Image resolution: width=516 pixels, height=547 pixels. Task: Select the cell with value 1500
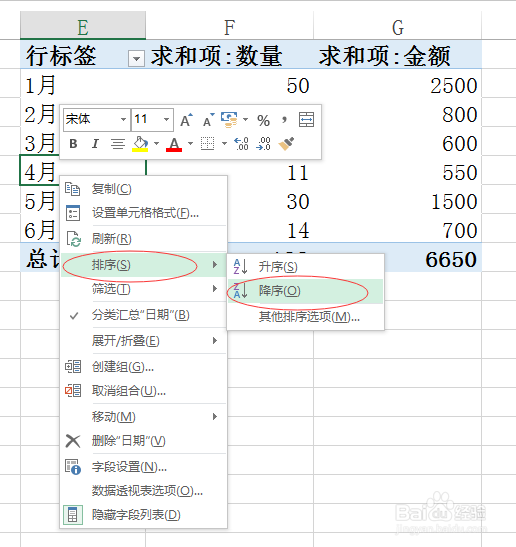[x=397, y=199]
